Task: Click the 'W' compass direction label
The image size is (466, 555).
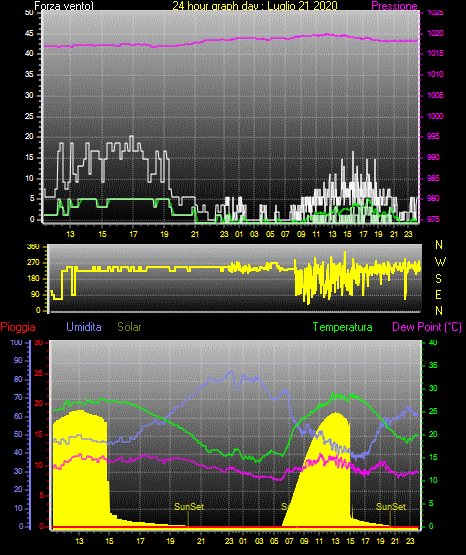Action: pos(440,262)
